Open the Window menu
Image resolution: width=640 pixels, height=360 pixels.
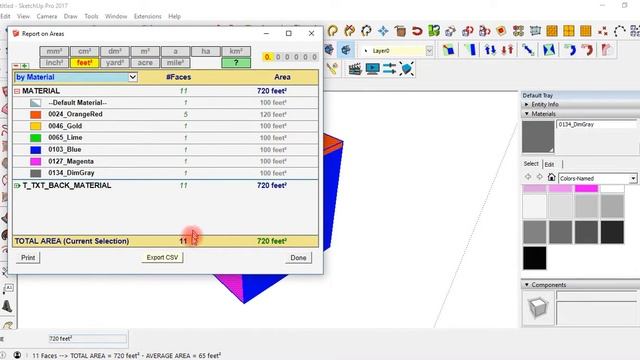pyautogui.click(x=116, y=16)
